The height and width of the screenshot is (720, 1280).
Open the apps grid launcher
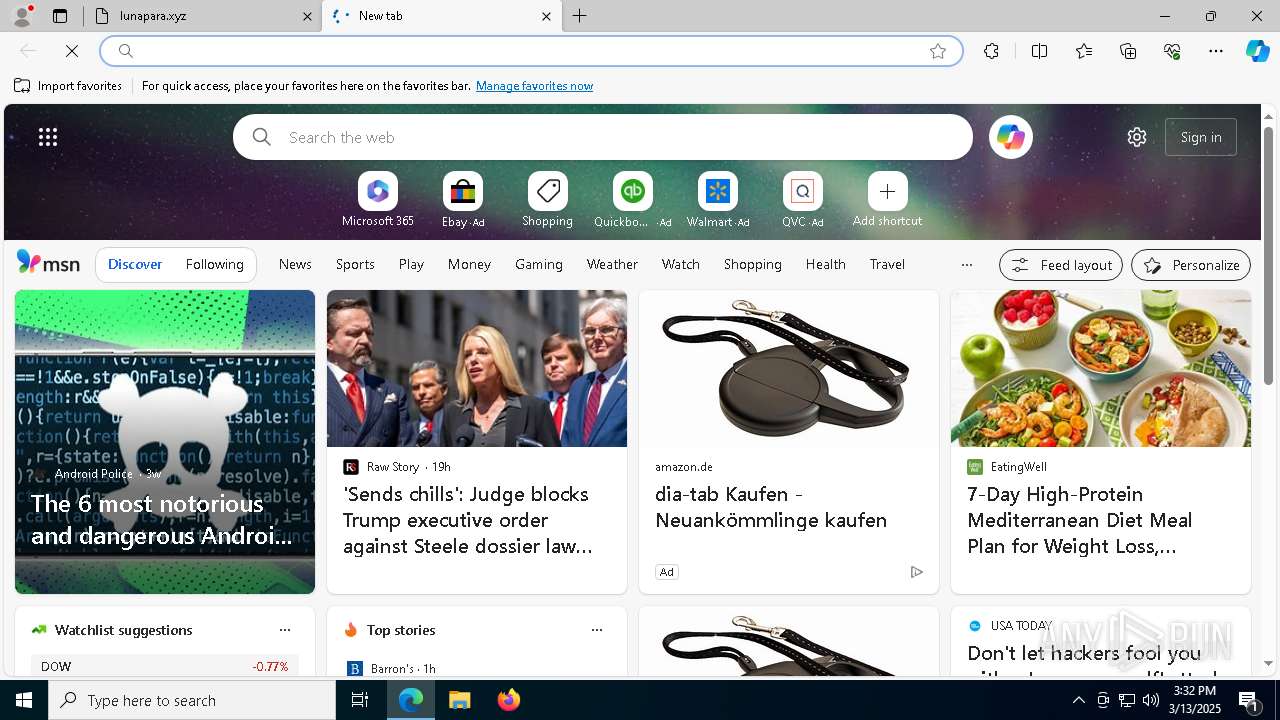(x=48, y=137)
